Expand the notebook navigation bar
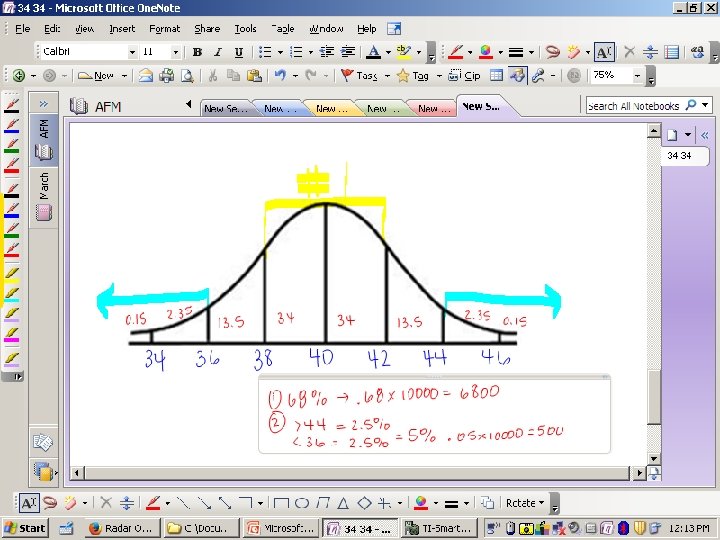Screen dimensions: 720x540 click(44, 104)
